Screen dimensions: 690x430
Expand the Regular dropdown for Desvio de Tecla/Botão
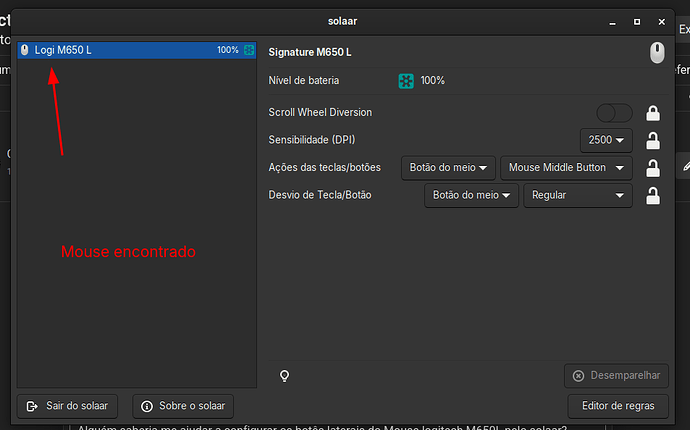tap(577, 195)
